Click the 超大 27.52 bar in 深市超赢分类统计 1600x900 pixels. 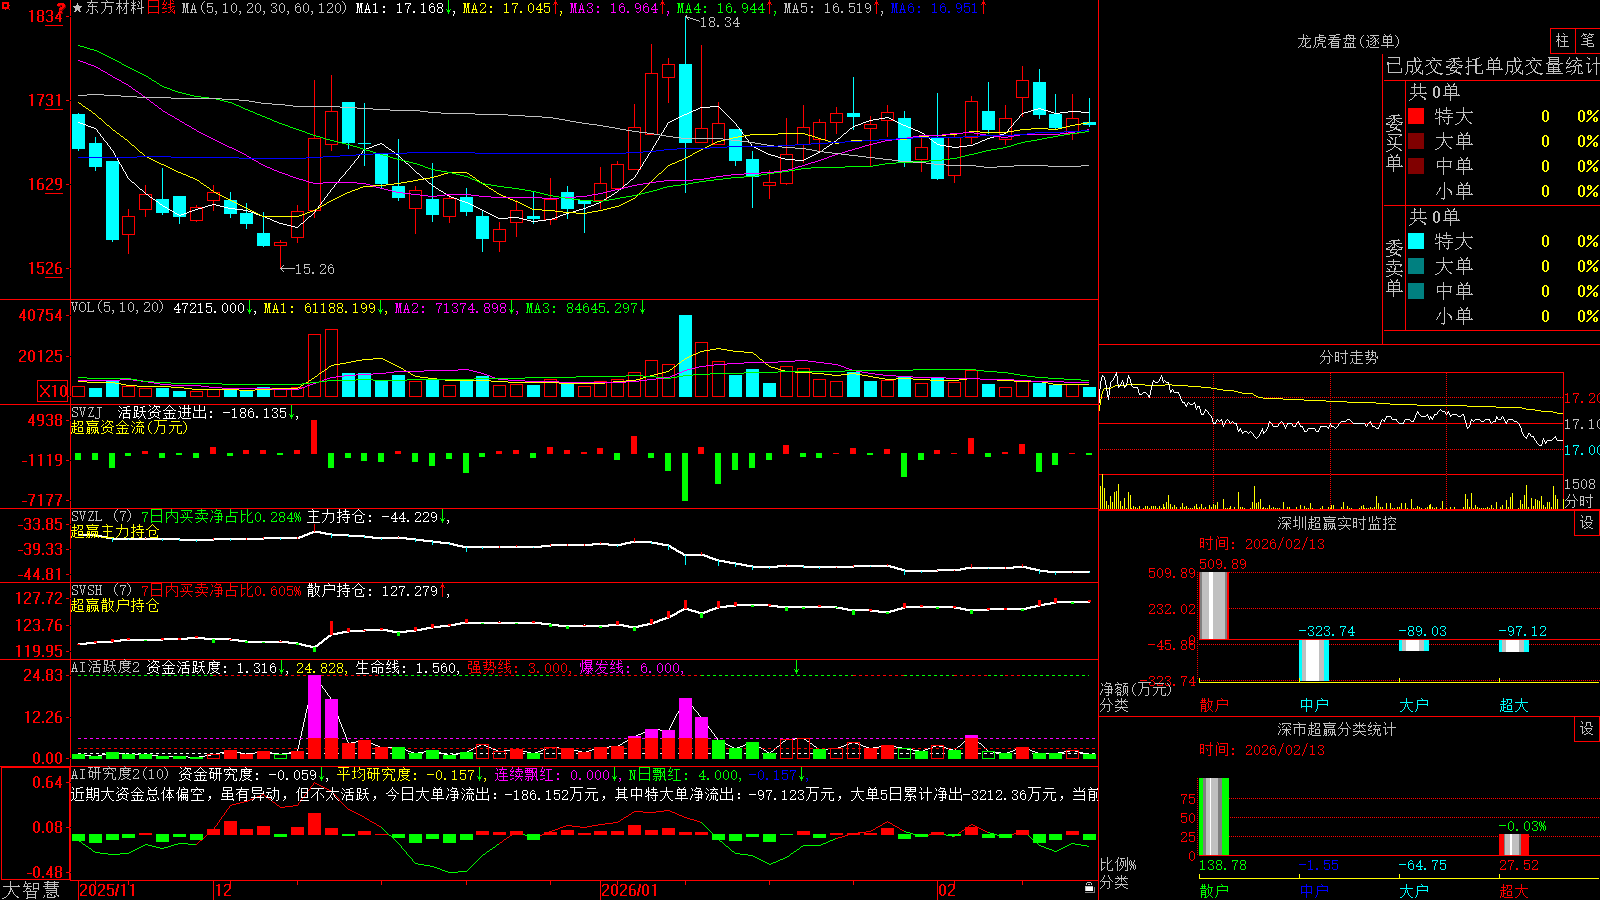point(1514,845)
